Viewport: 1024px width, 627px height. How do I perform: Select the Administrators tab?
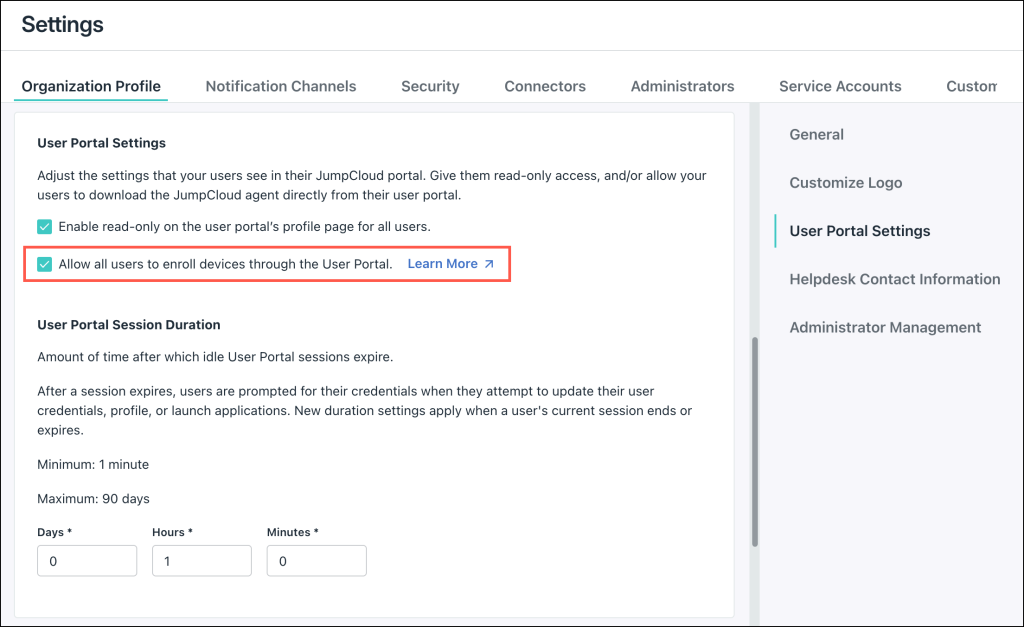[682, 86]
